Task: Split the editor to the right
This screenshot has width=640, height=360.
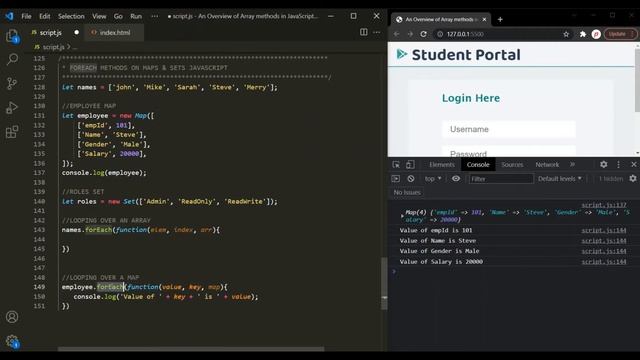Action: point(363,32)
